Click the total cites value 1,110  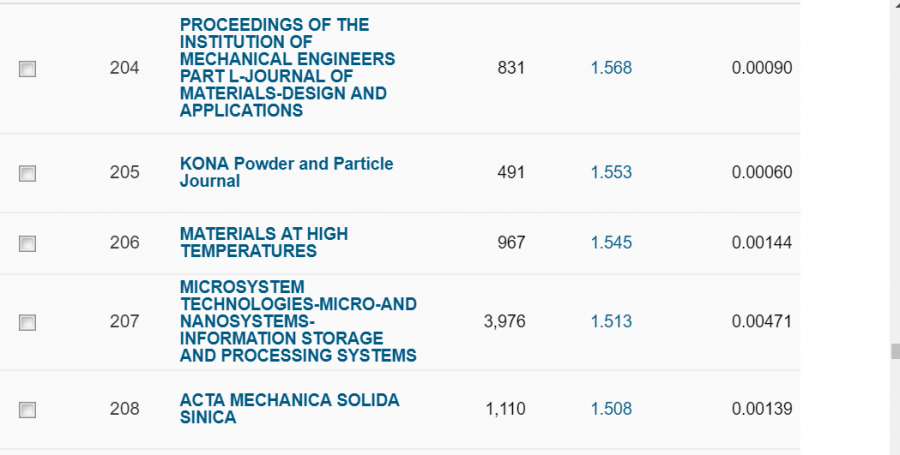click(x=505, y=408)
